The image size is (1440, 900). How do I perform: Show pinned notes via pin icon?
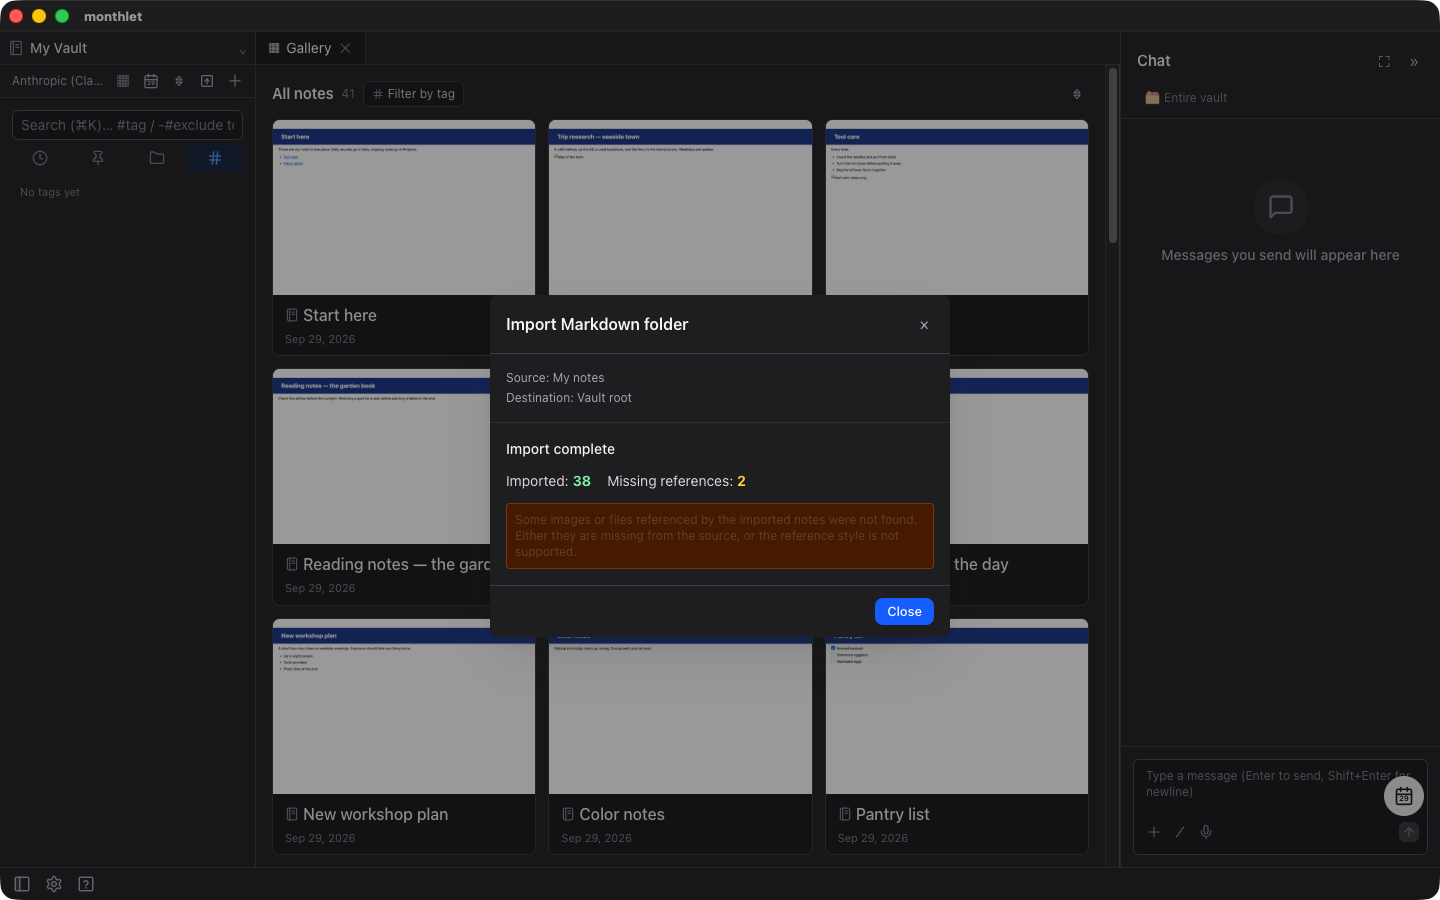click(x=98, y=158)
